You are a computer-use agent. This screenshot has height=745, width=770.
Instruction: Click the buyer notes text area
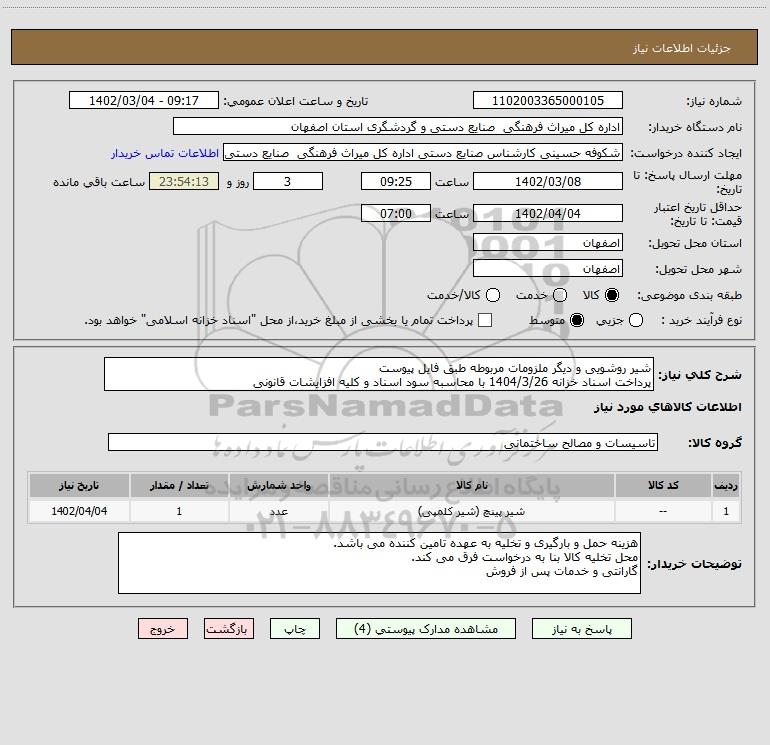click(379, 563)
